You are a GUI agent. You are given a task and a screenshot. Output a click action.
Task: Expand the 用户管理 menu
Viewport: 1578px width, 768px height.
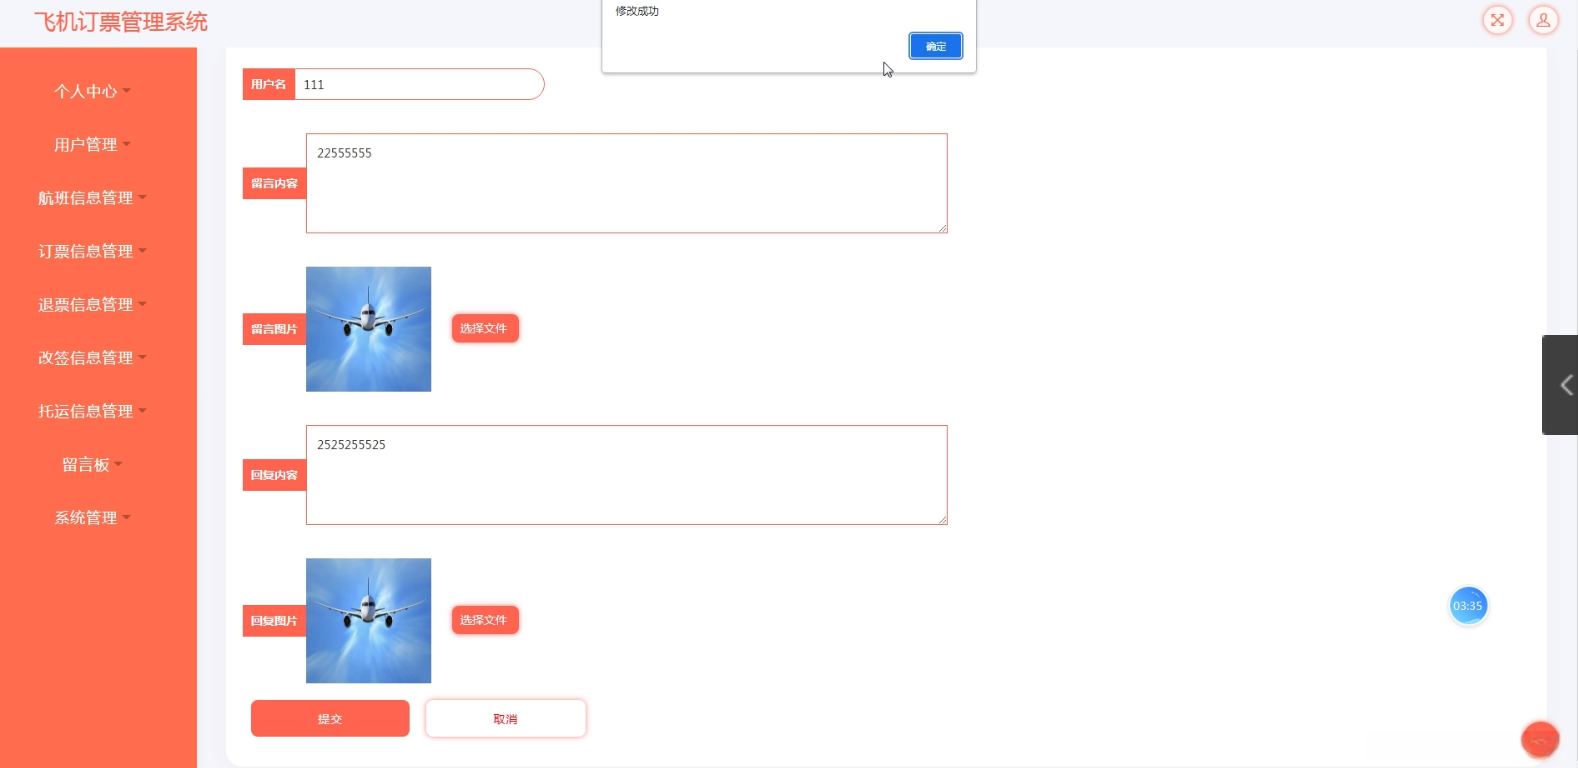92,145
